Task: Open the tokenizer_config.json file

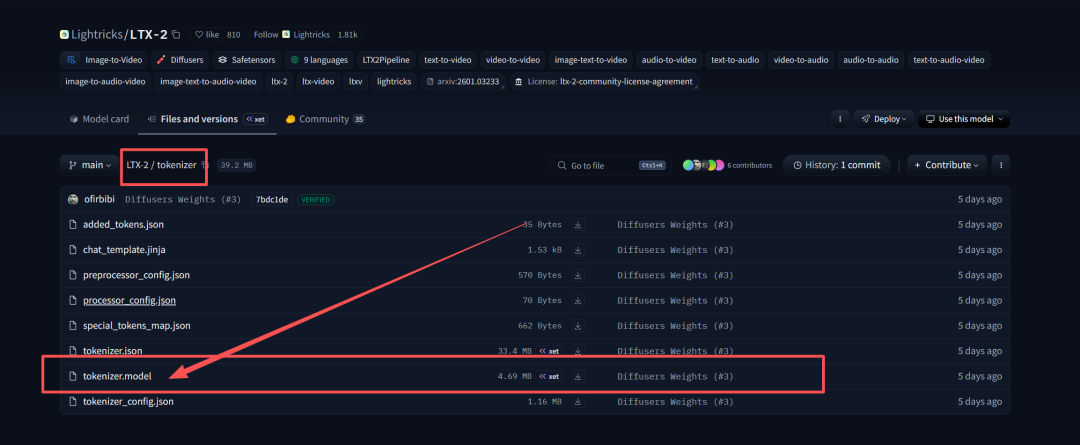Action: pos(128,401)
